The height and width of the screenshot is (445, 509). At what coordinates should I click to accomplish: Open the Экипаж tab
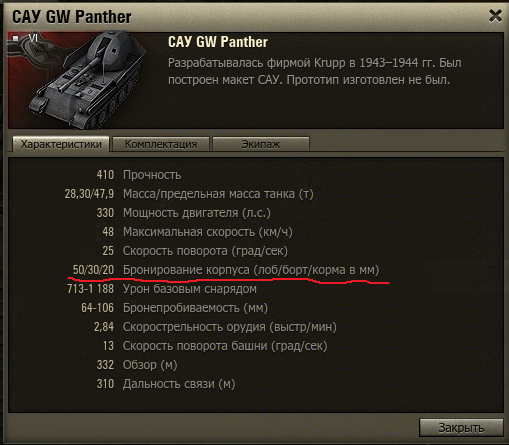[261, 144]
